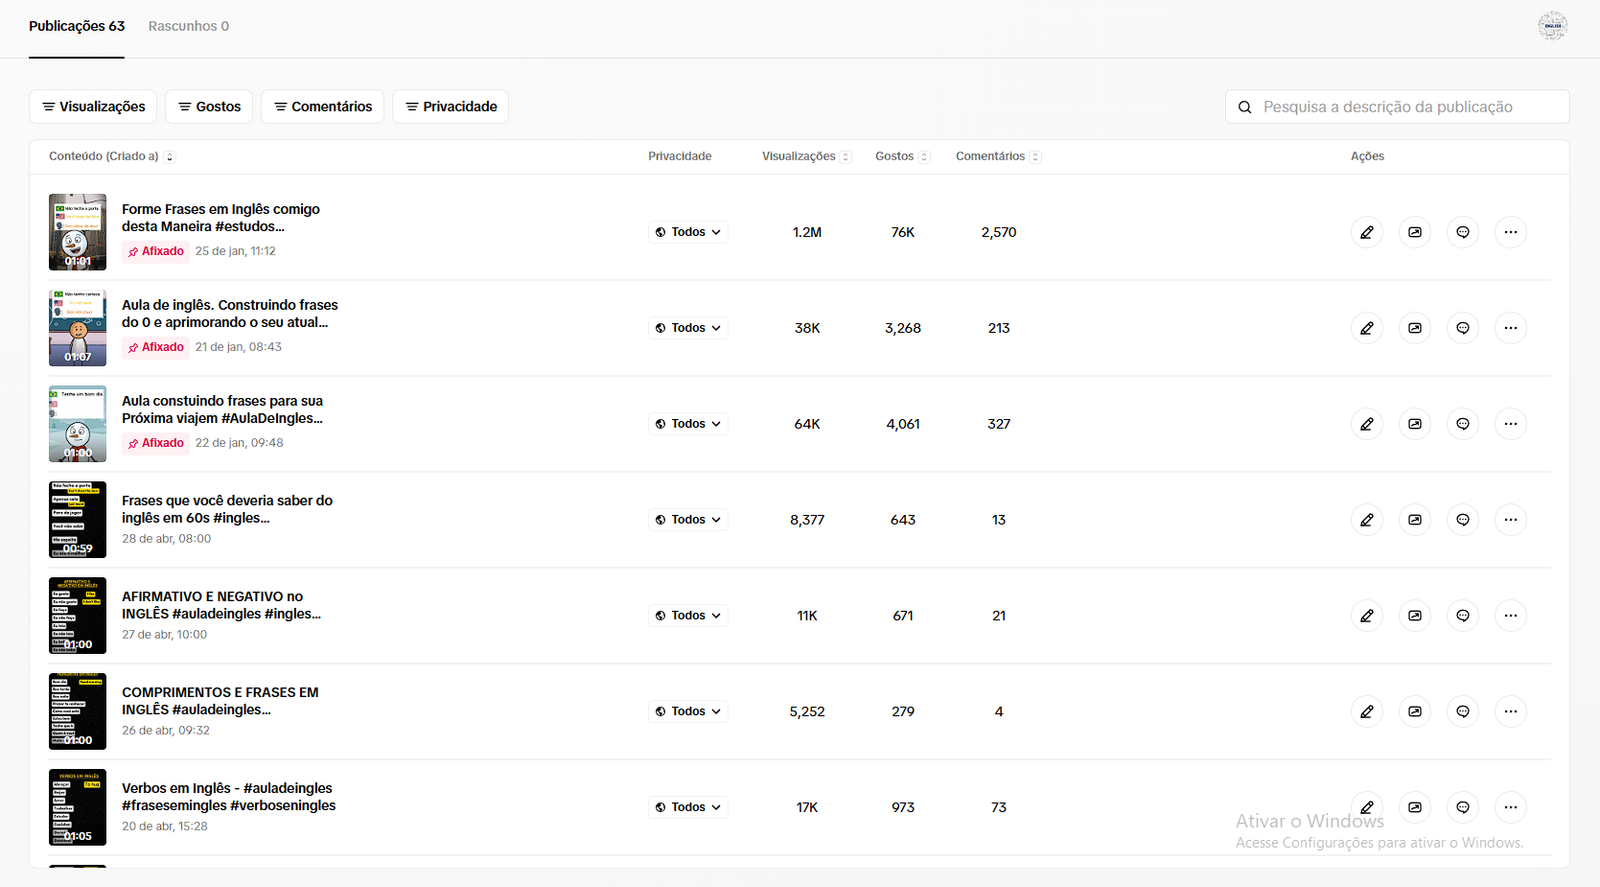The width and height of the screenshot is (1600, 887).
Task: Expand privacy dropdown for 'Forme Frases em Inglês' post
Action: (x=688, y=232)
